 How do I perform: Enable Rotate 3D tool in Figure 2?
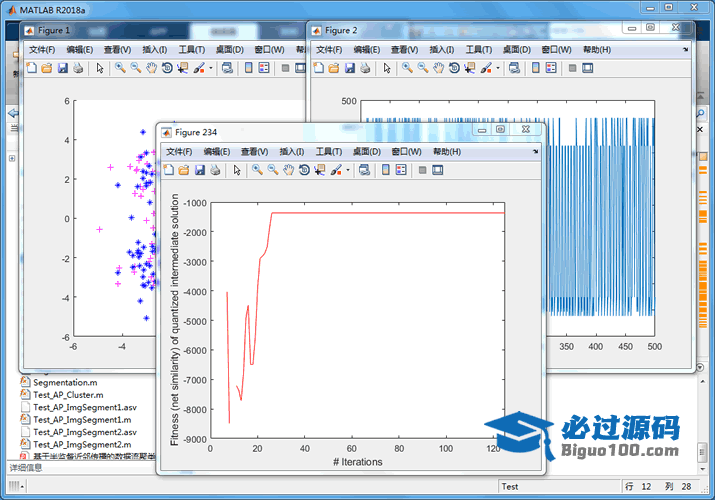tap(454, 68)
